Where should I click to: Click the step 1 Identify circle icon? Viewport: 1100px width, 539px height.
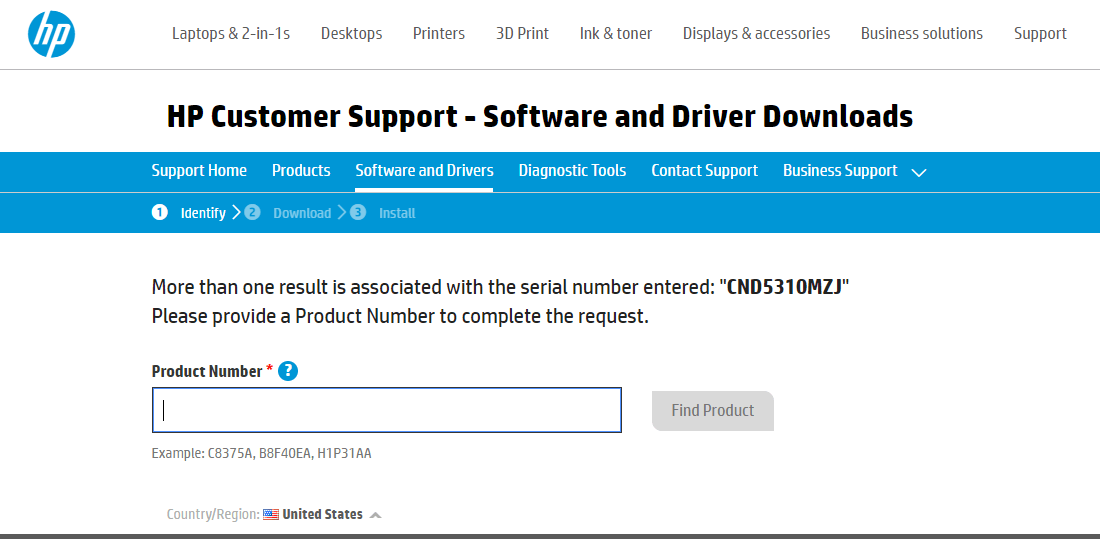pyautogui.click(x=160, y=212)
